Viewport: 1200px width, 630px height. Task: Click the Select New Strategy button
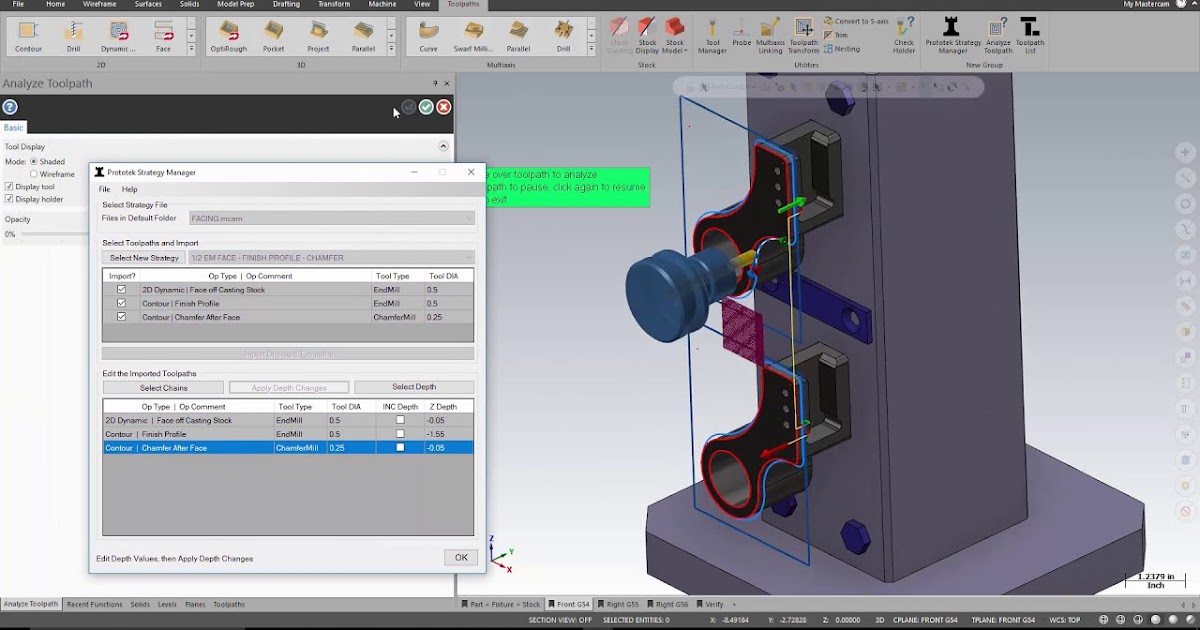pos(144,258)
